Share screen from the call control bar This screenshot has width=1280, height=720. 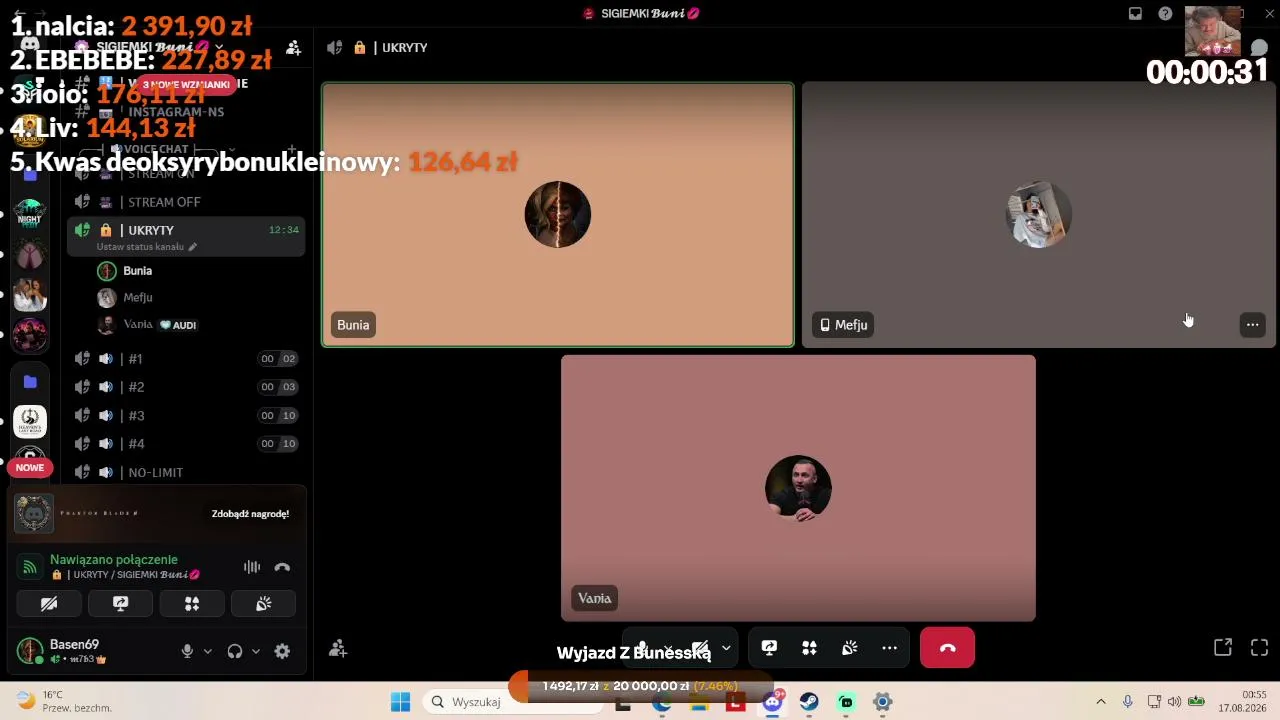(769, 648)
